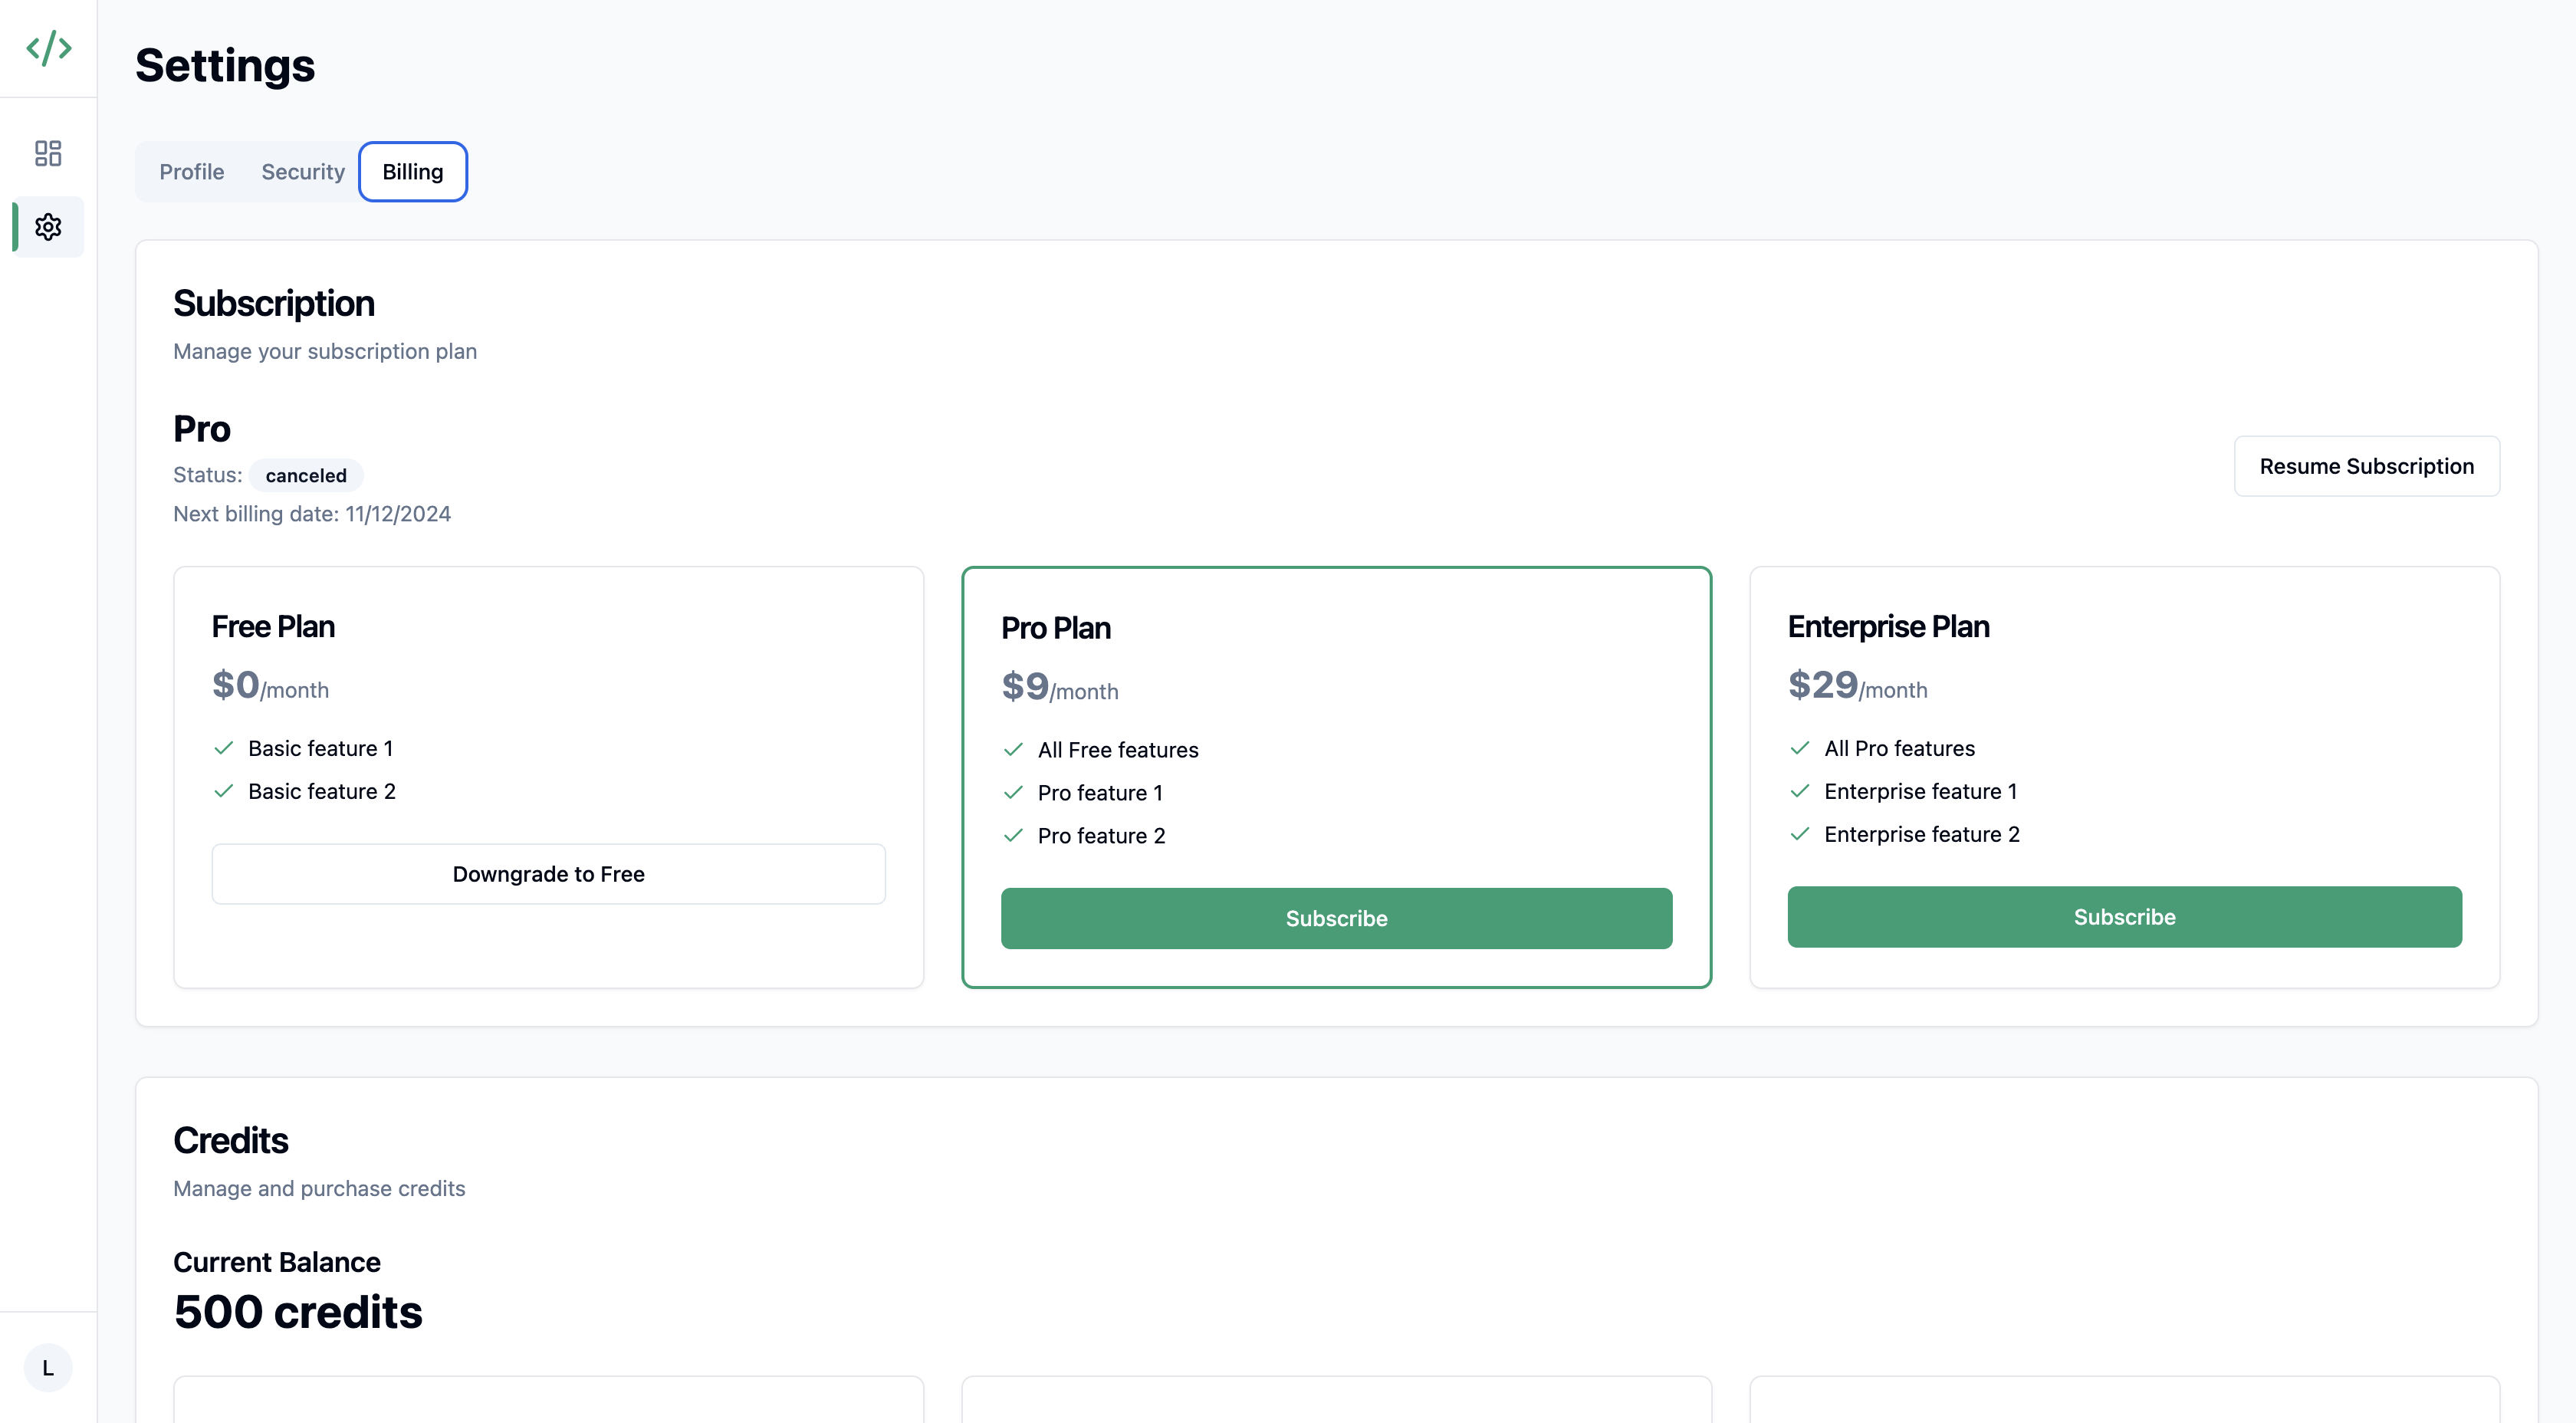Subscribe to the Pro Plan
Screen dimensions: 2576x1423
[x=1336, y=918]
